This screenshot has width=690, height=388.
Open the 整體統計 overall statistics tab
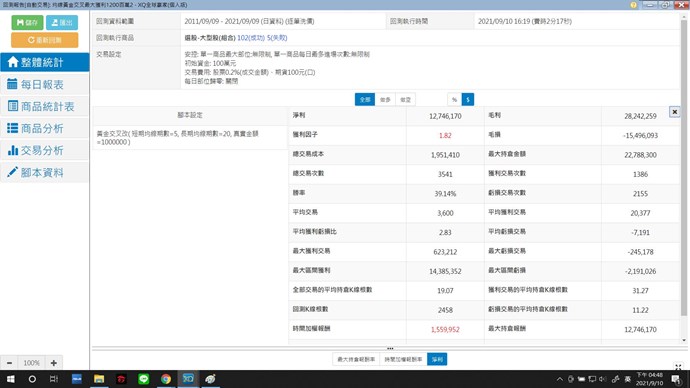44,62
